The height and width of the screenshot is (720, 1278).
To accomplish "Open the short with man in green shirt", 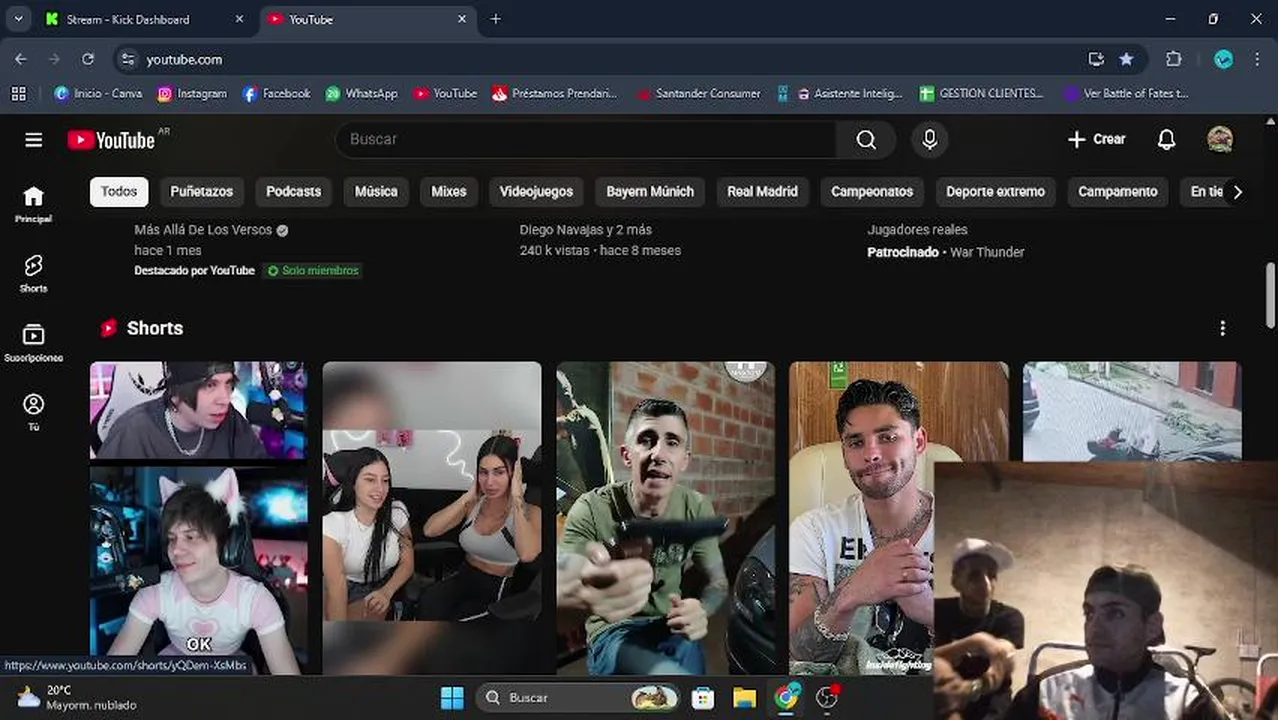I will (665, 517).
